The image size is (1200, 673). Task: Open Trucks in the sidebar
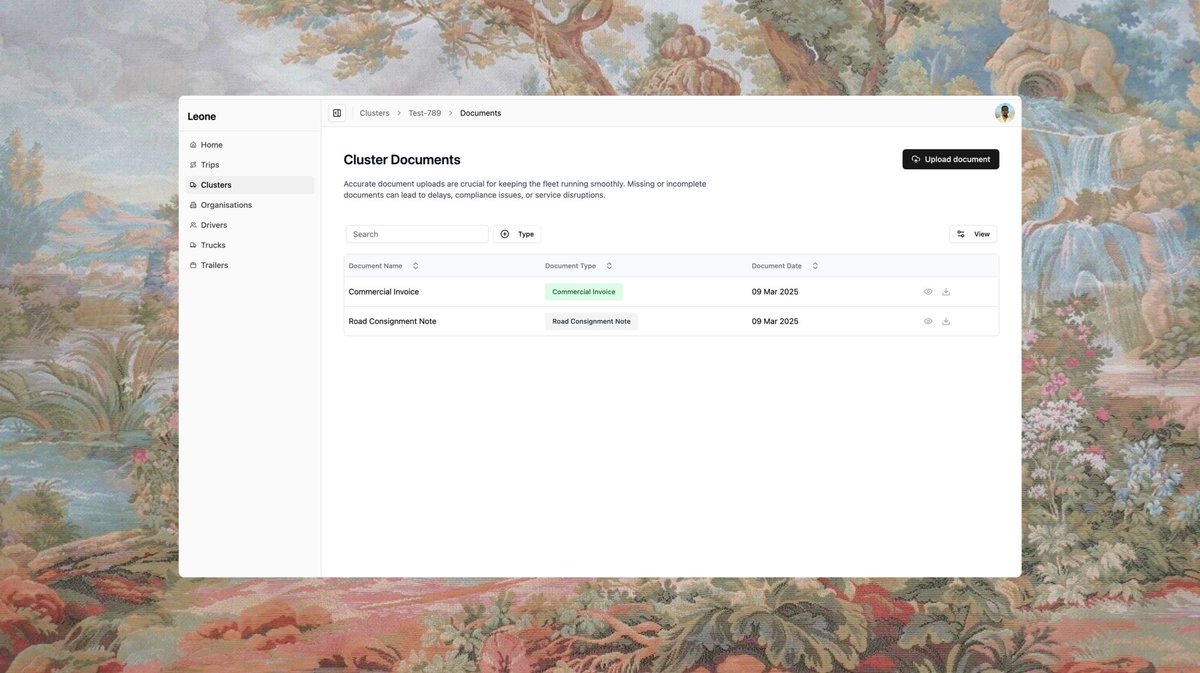250,245
